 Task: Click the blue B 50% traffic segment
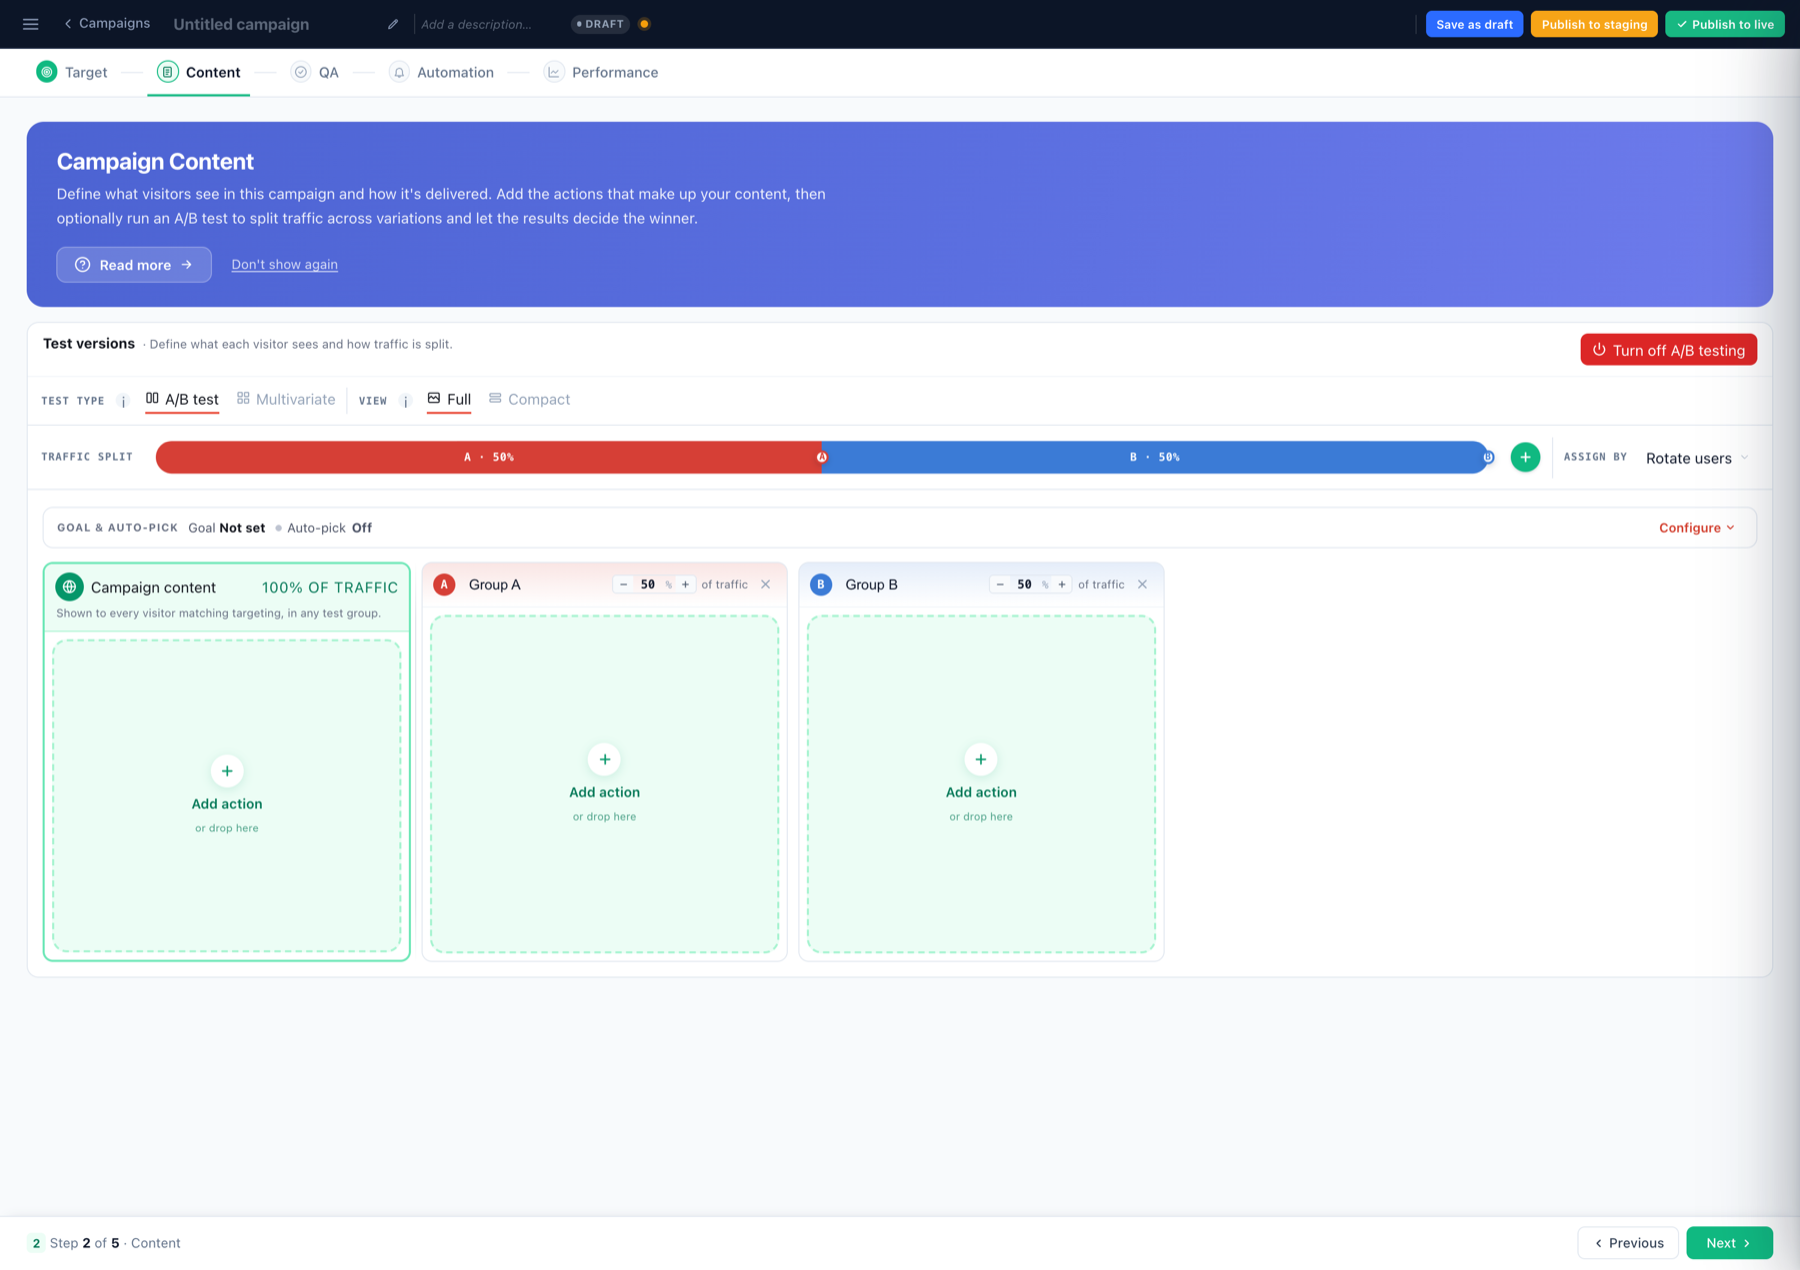tap(1155, 457)
